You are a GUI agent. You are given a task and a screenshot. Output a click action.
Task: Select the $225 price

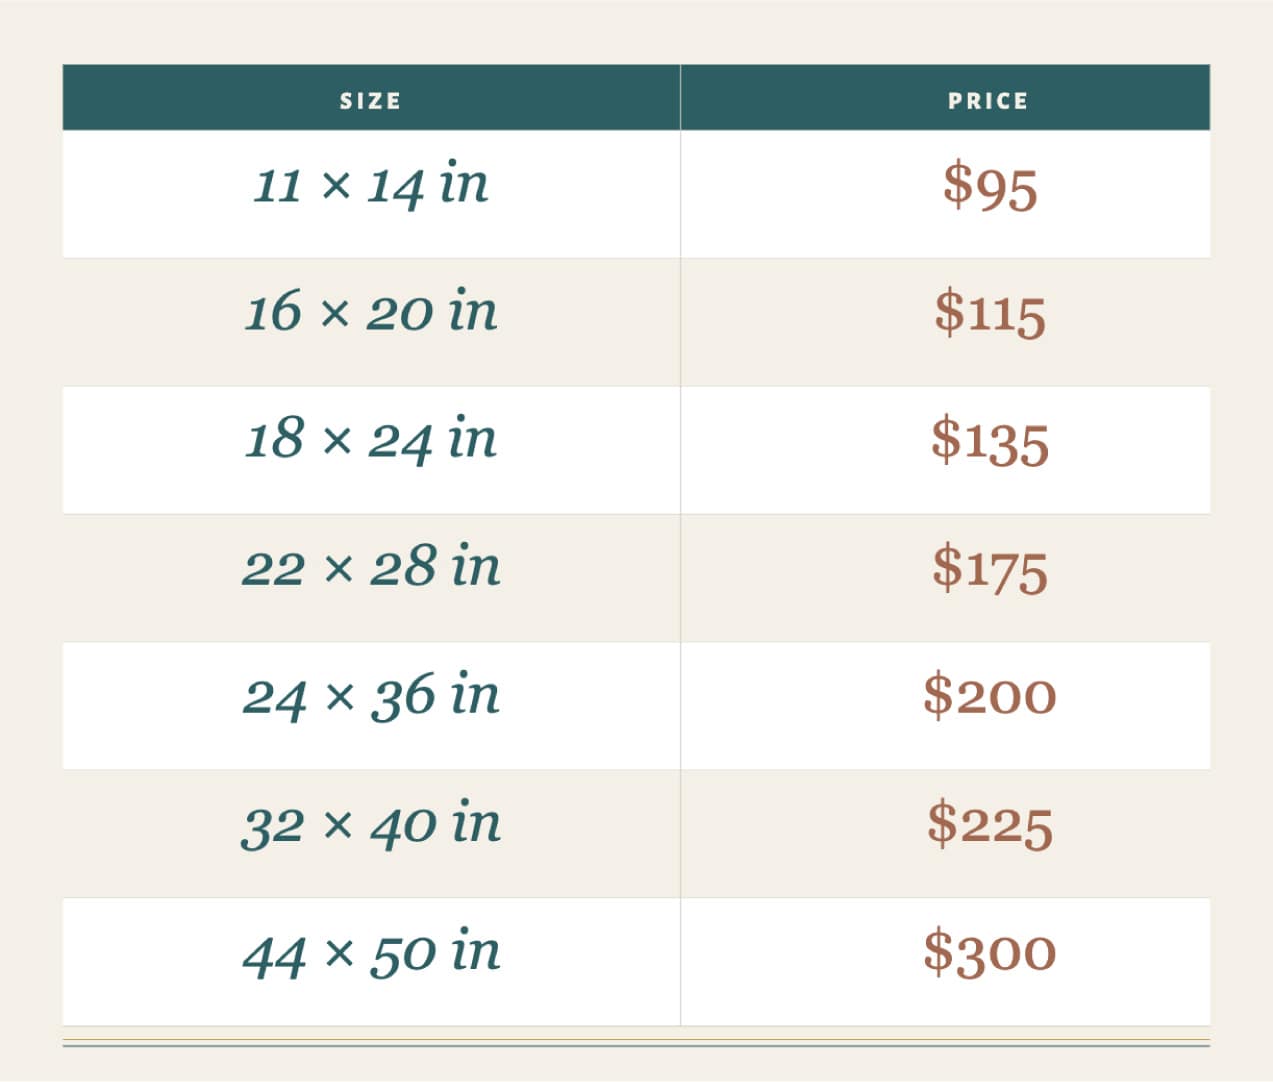click(990, 825)
